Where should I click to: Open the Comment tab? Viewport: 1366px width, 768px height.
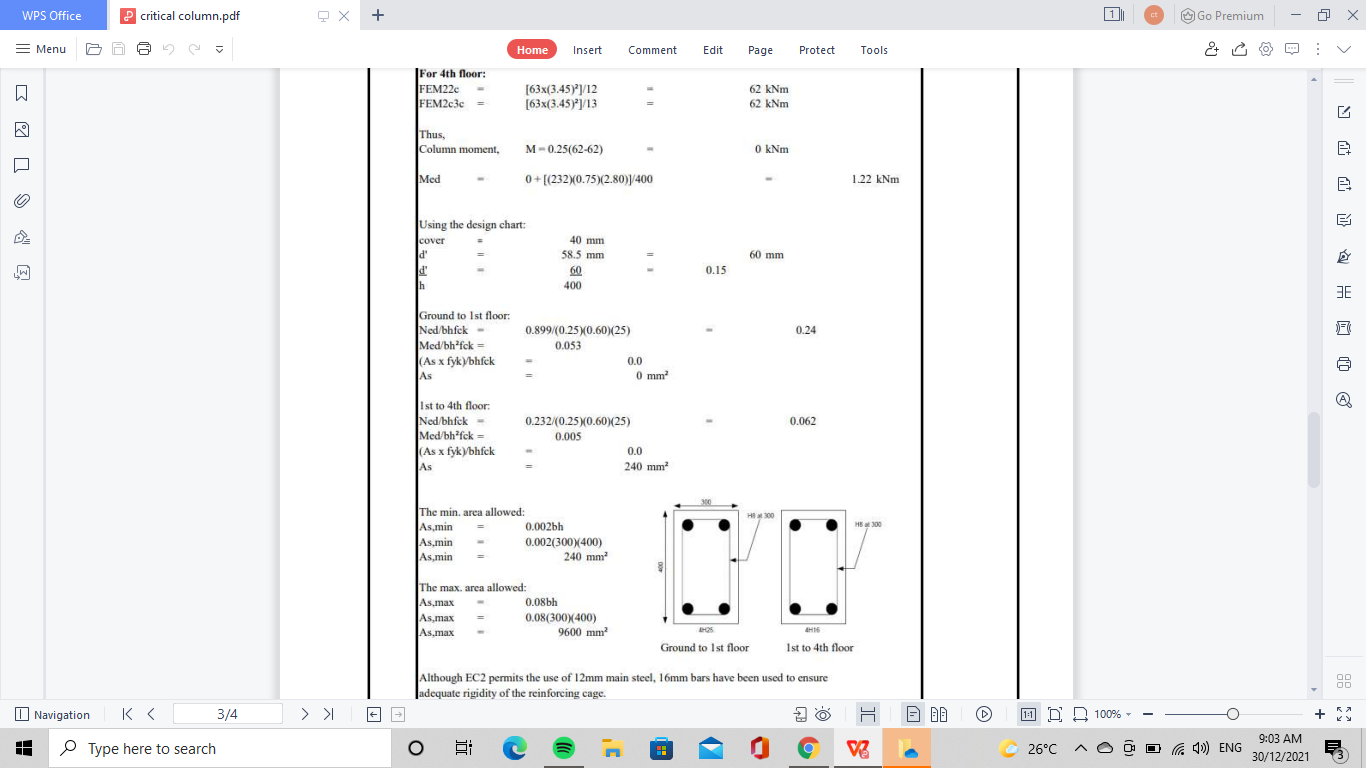coord(652,50)
